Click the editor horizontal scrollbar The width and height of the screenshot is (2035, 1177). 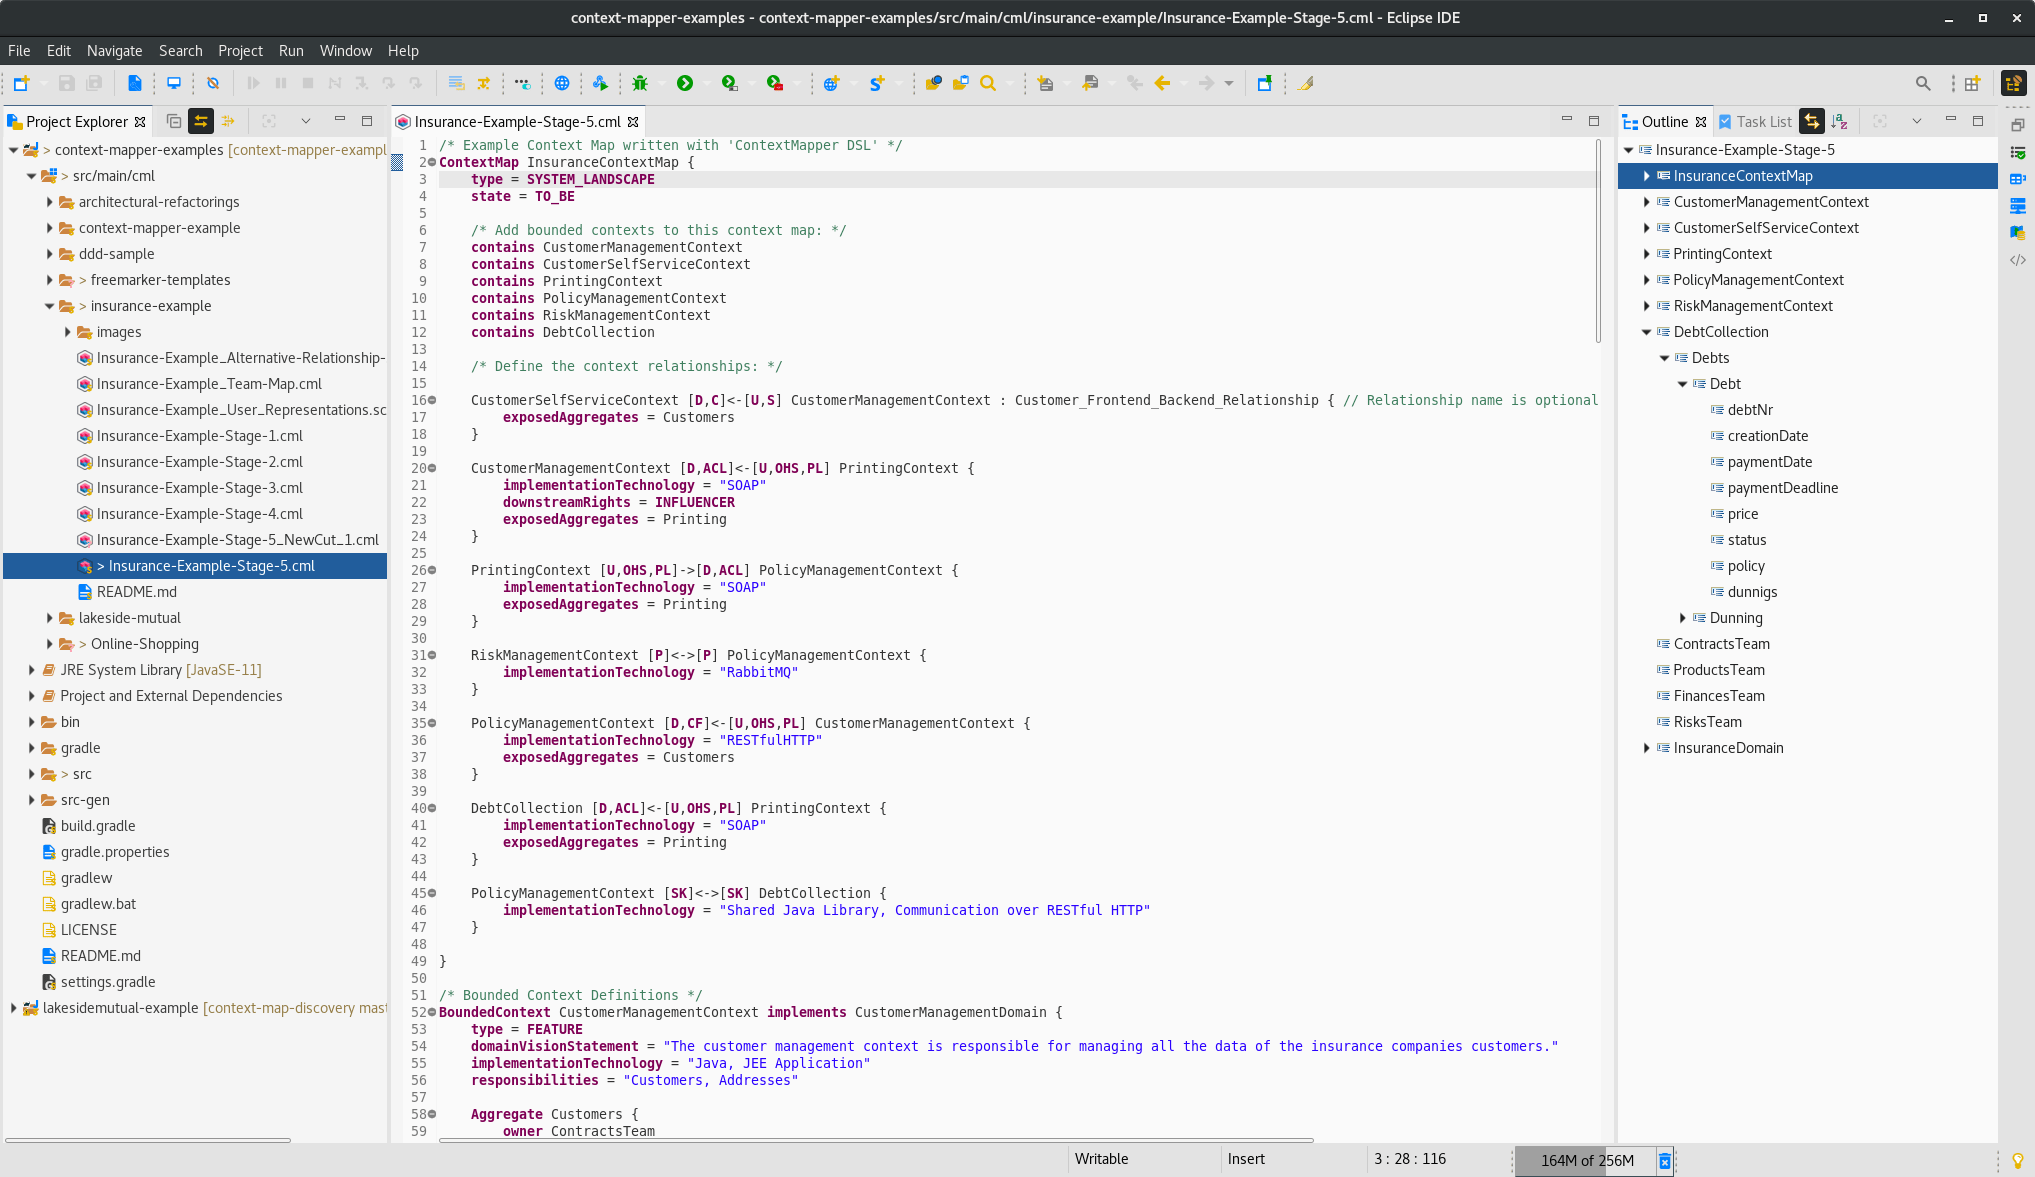(875, 1139)
